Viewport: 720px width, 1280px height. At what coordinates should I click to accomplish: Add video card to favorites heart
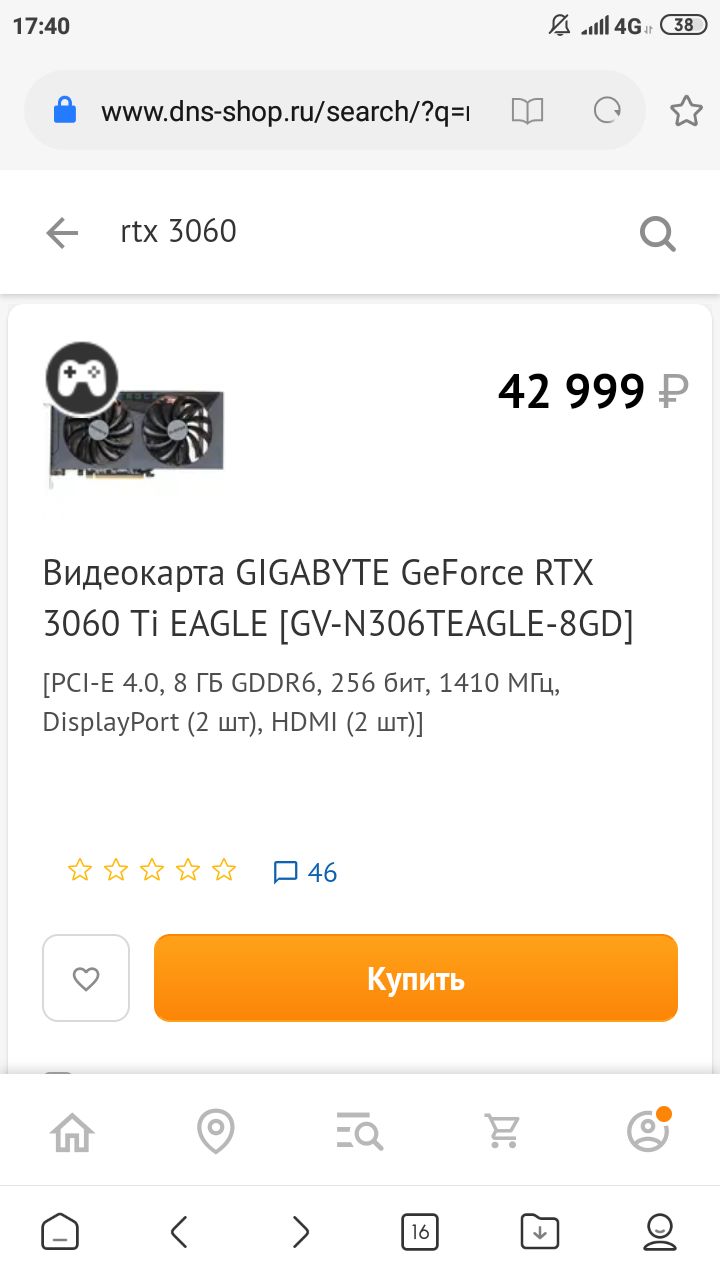pos(86,978)
